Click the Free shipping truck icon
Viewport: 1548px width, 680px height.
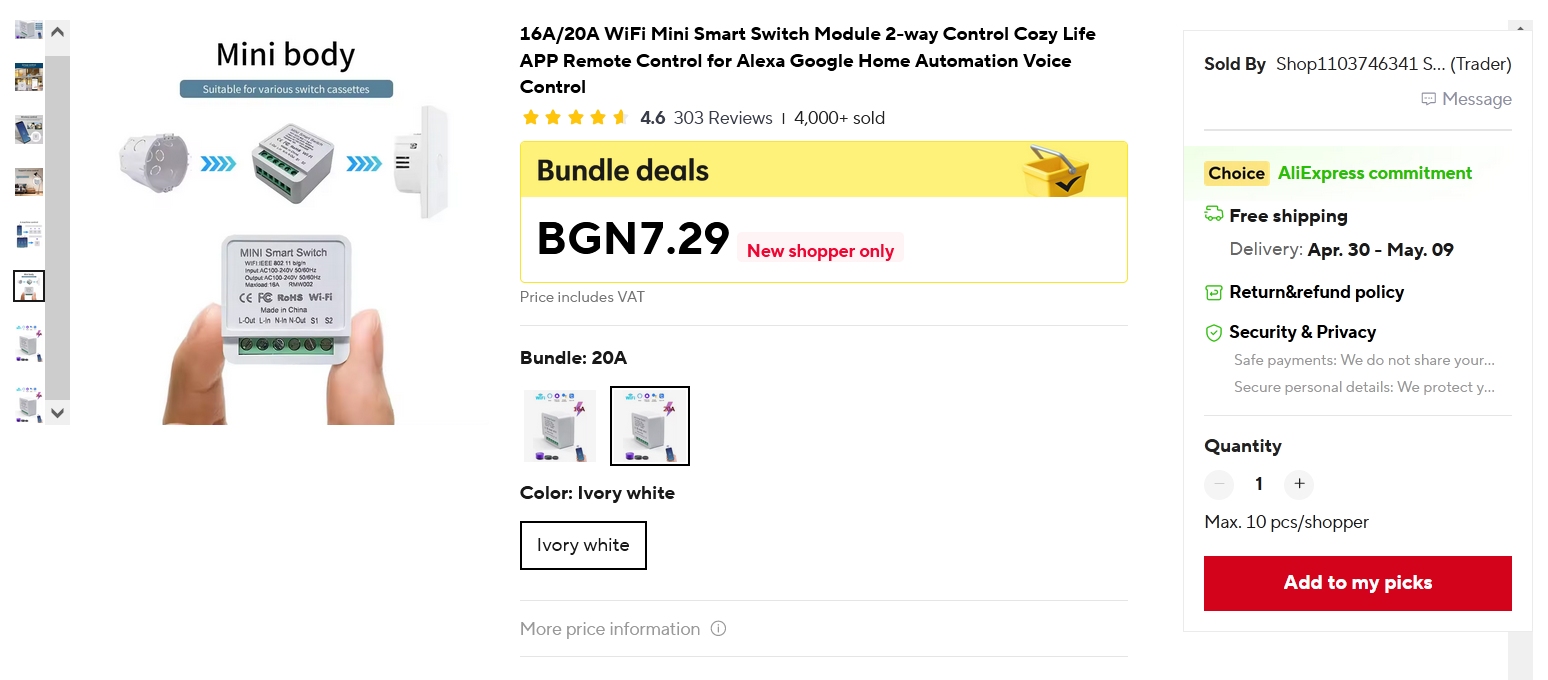click(x=1213, y=214)
